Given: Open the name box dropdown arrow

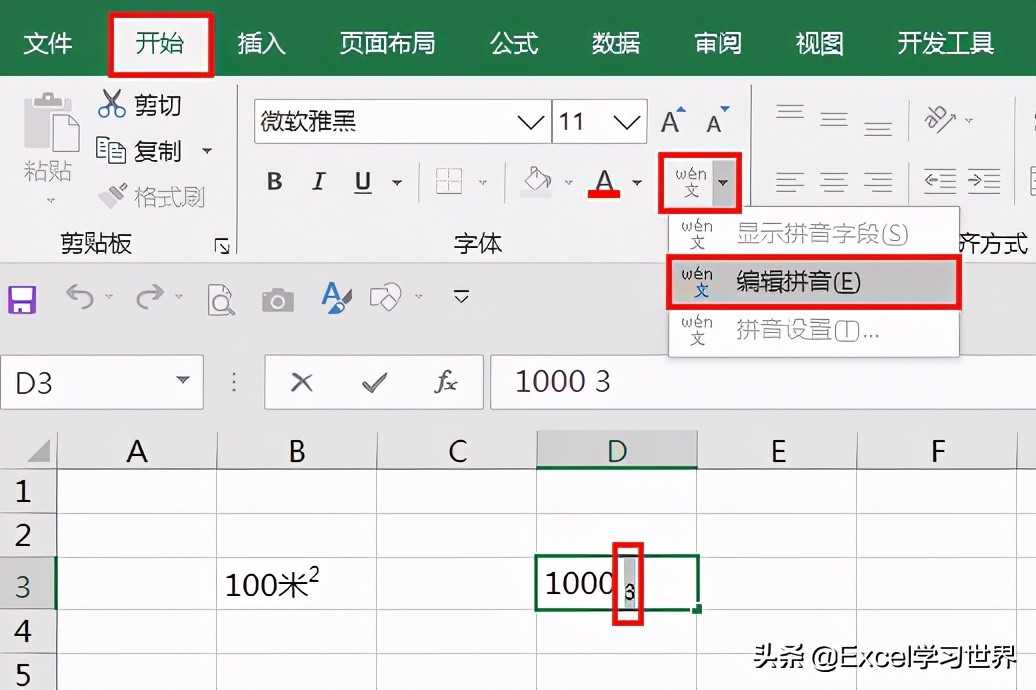Looking at the screenshot, I should (183, 380).
